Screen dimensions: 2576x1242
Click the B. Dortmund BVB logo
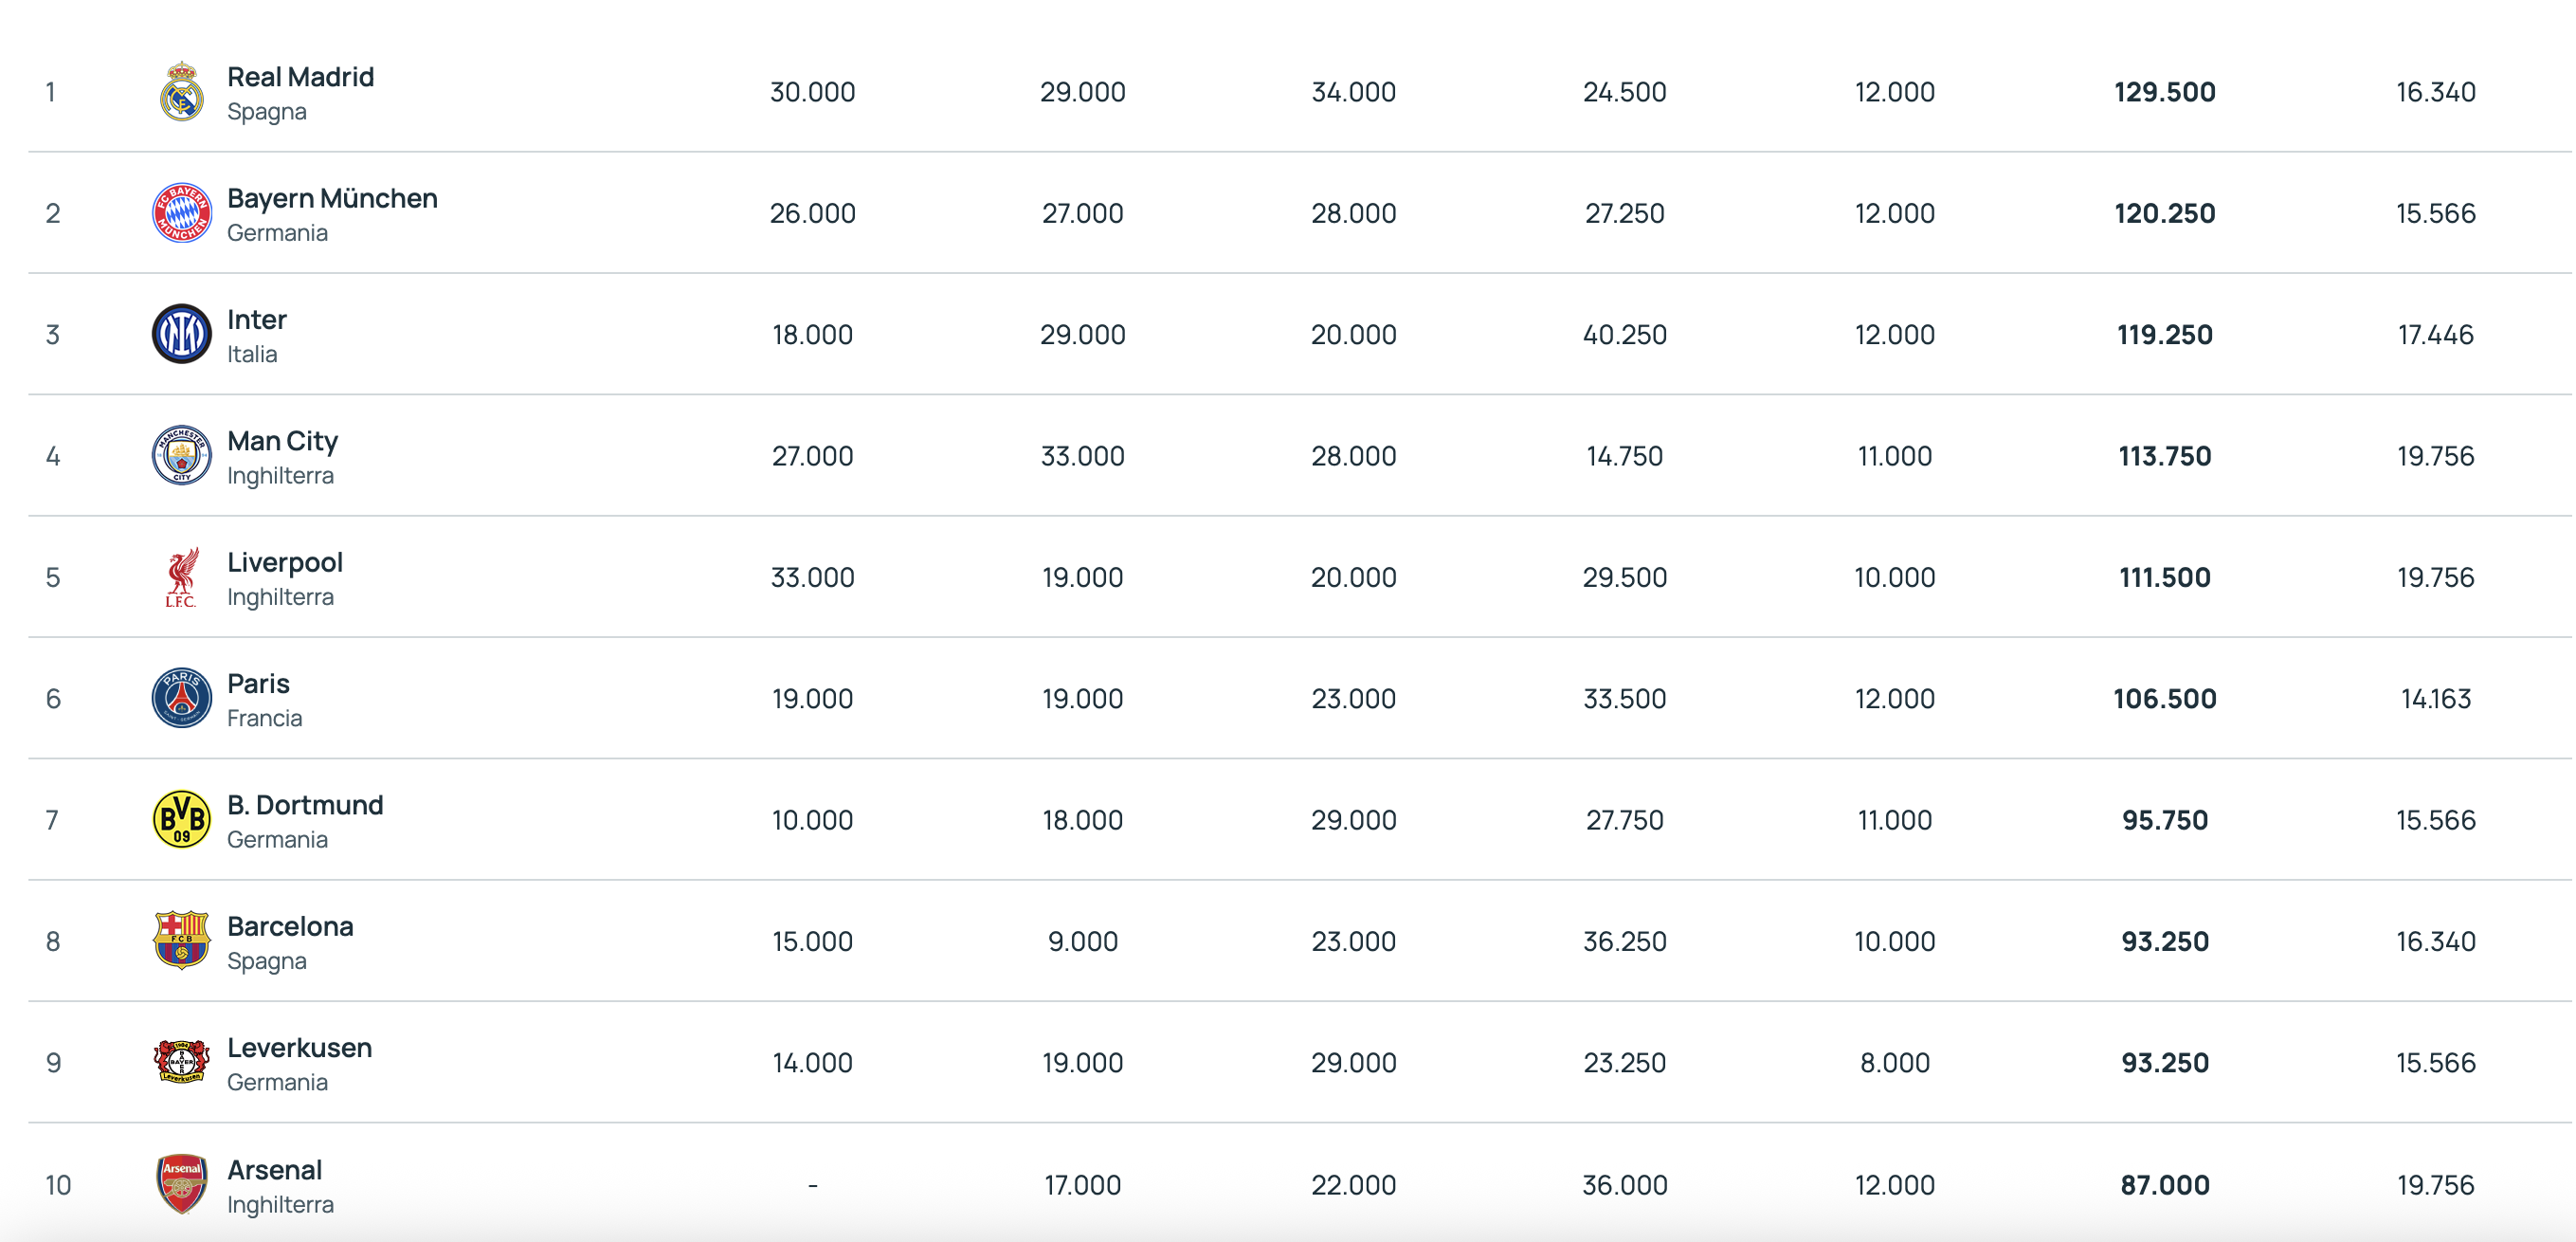coord(181,820)
